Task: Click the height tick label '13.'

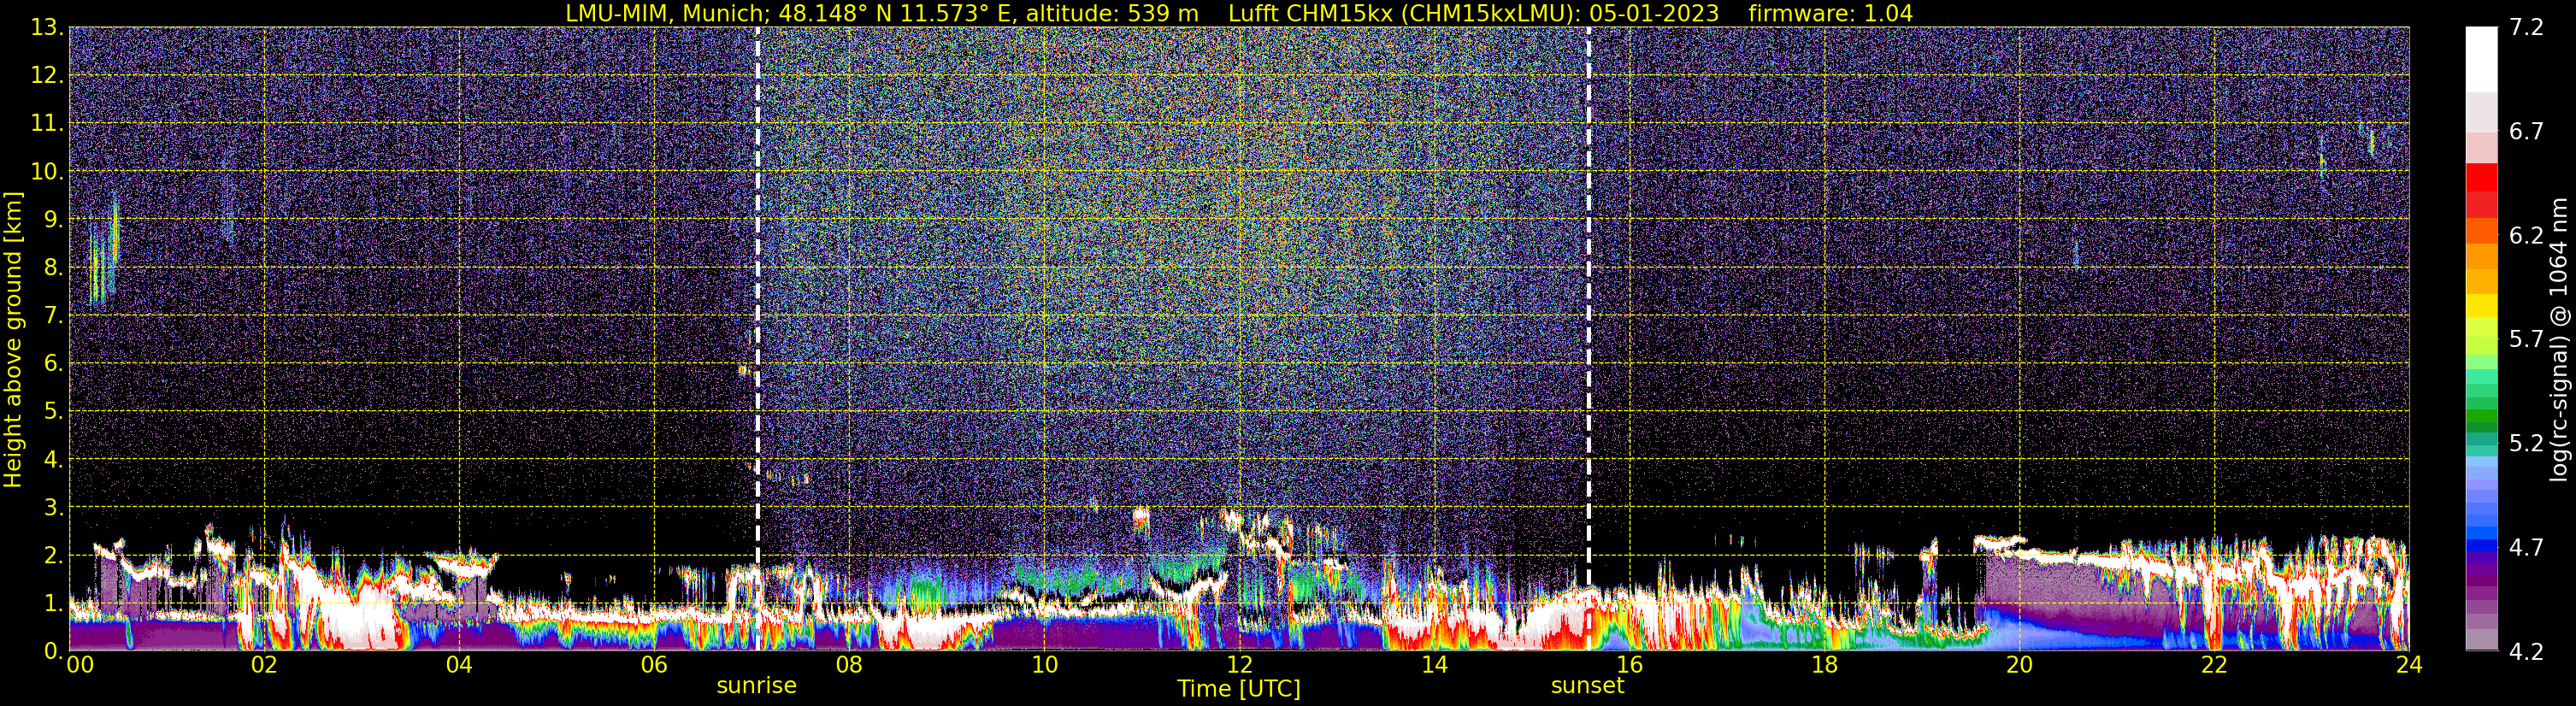Action: click(47, 28)
